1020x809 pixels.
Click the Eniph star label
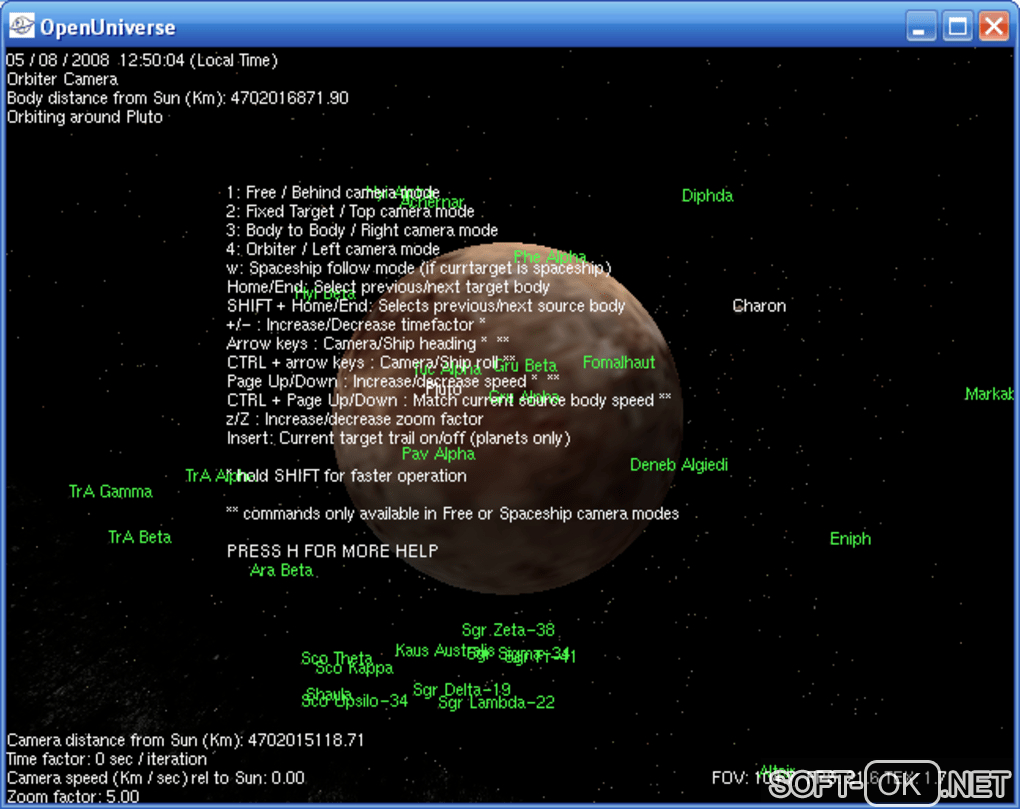(850, 538)
